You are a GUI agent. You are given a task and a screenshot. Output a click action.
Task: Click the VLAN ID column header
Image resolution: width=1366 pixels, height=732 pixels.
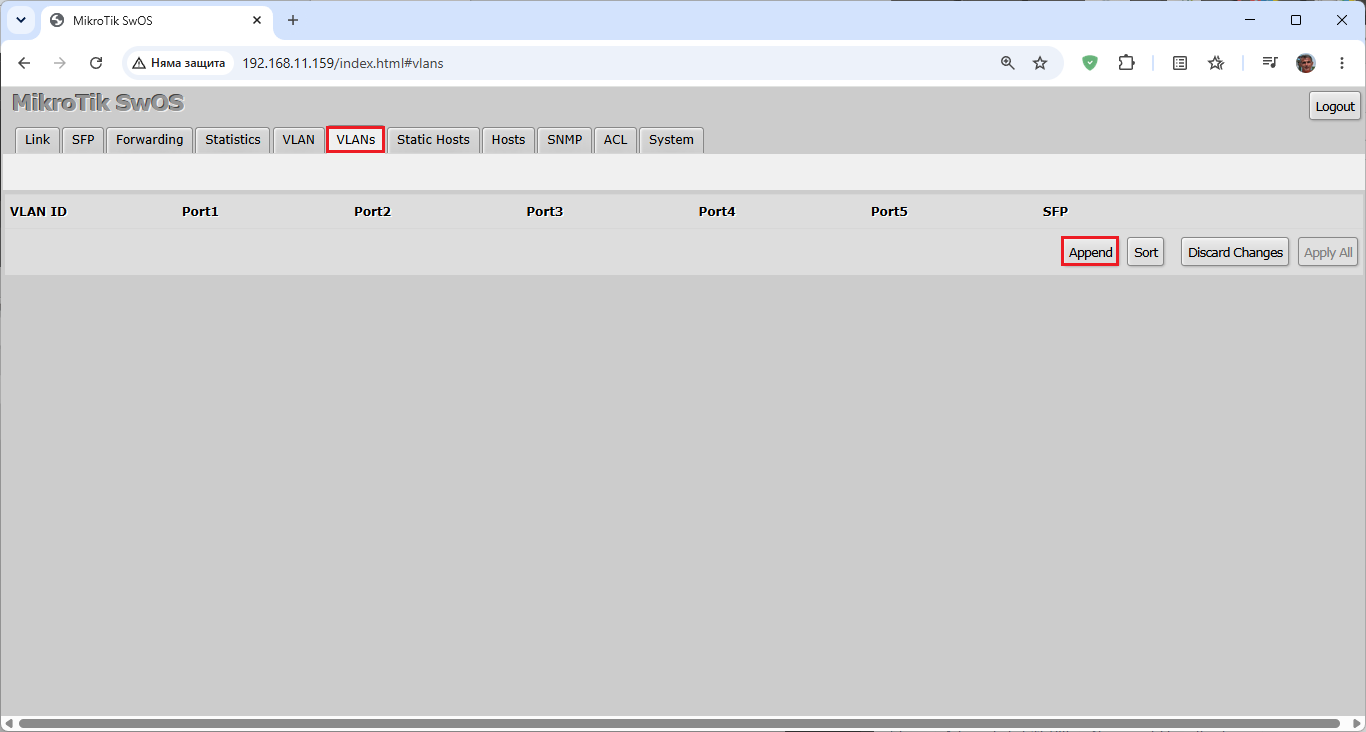(x=38, y=212)
